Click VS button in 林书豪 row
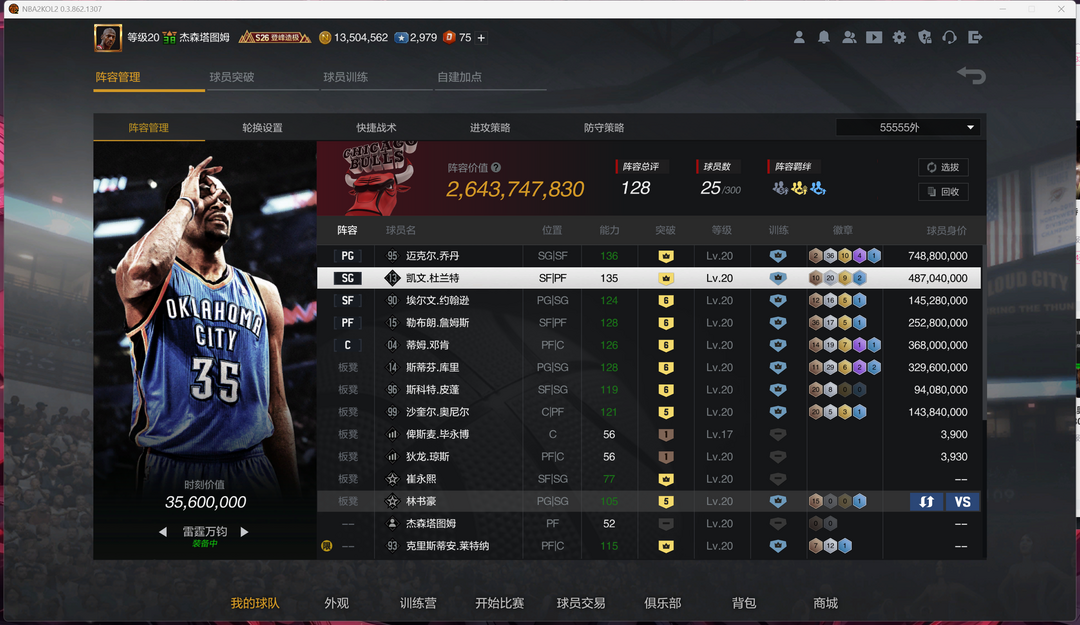This screenshot has height=625, width=1080. pyautogui.click(x=962, y=502)
